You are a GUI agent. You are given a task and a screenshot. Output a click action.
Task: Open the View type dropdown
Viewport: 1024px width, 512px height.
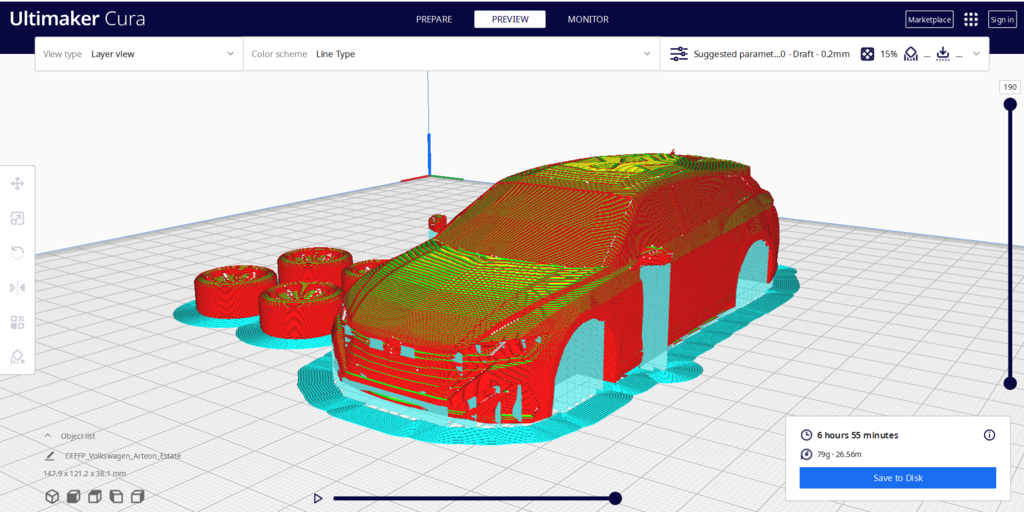(x=139, y=54)
